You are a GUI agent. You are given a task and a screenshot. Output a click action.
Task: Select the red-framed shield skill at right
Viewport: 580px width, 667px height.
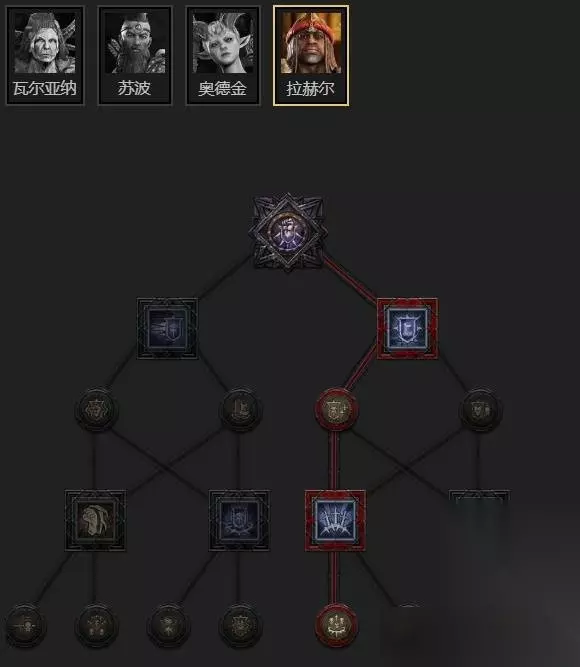[407, 328]
